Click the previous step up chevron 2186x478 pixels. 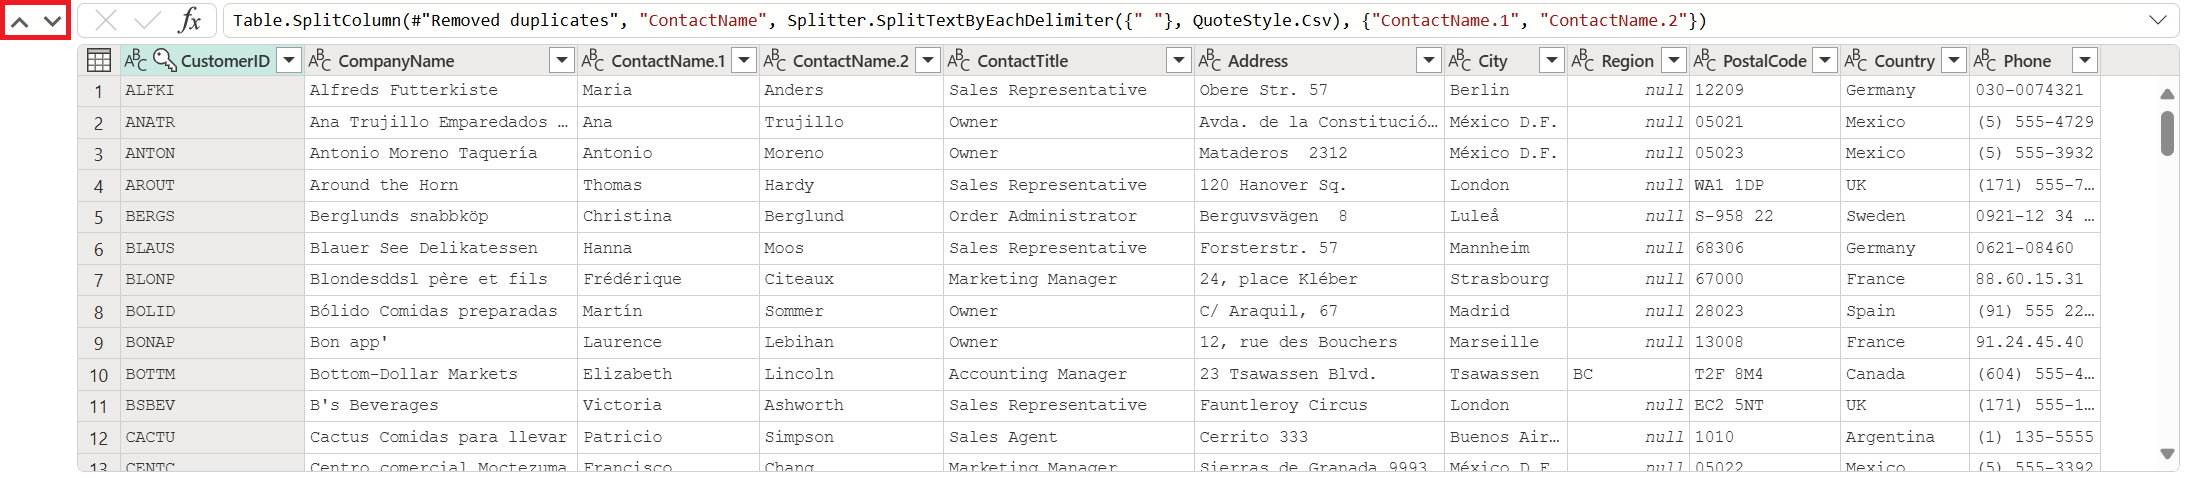[20, 21]
